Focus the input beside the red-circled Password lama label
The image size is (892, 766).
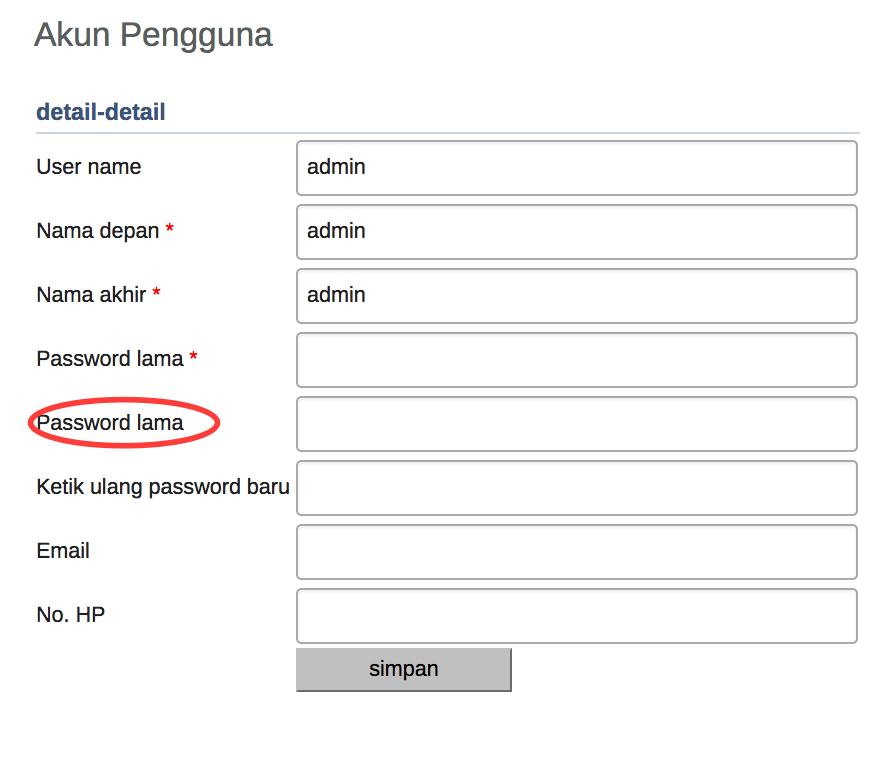[x=576, y=424]
